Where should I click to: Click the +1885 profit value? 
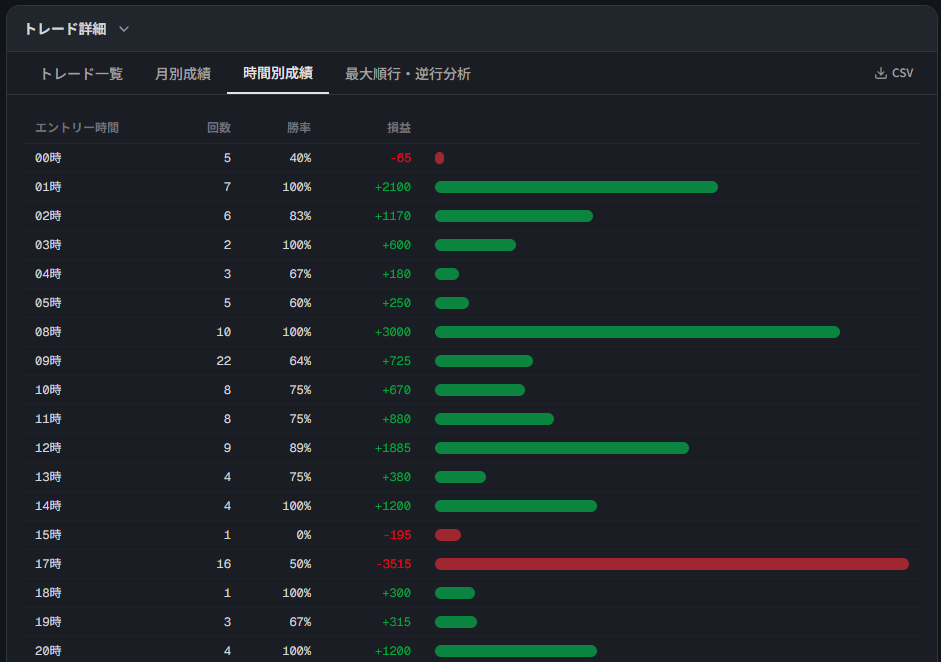(392, 448)
